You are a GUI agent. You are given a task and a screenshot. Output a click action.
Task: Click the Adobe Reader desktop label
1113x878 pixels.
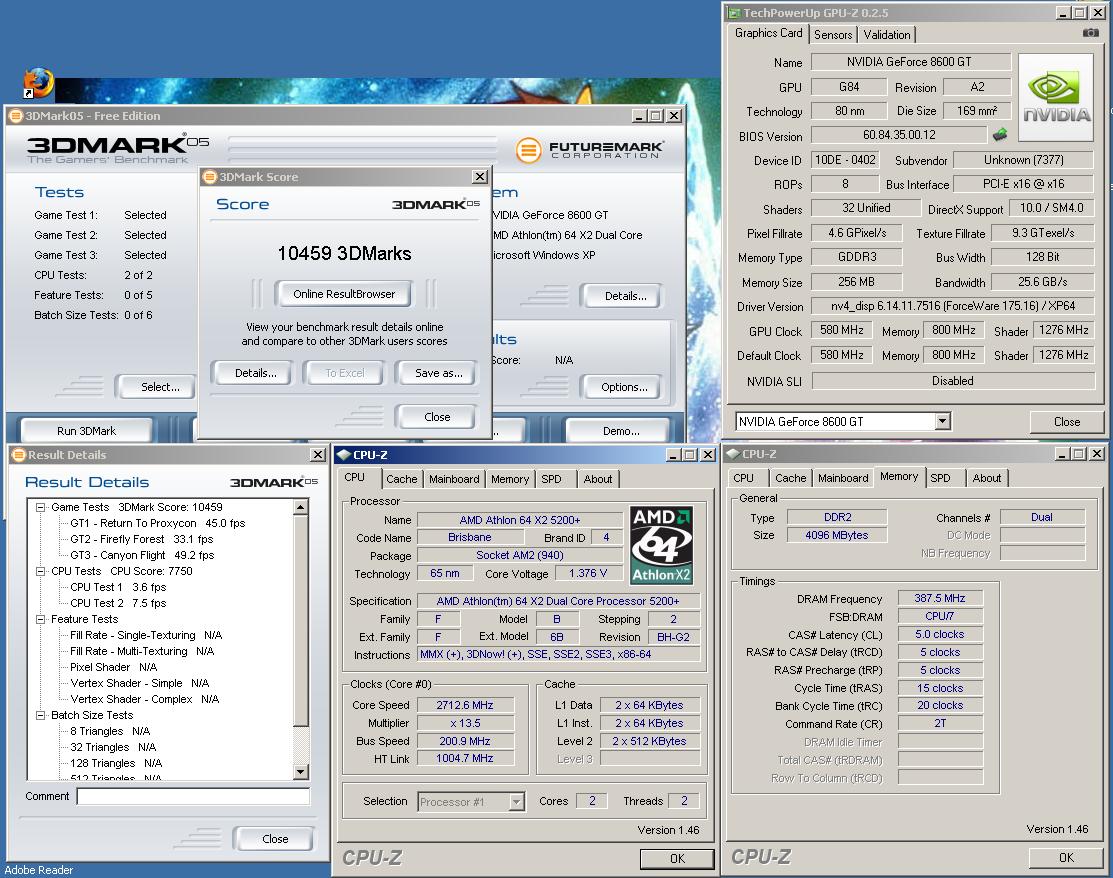click(x=39, y=870)
